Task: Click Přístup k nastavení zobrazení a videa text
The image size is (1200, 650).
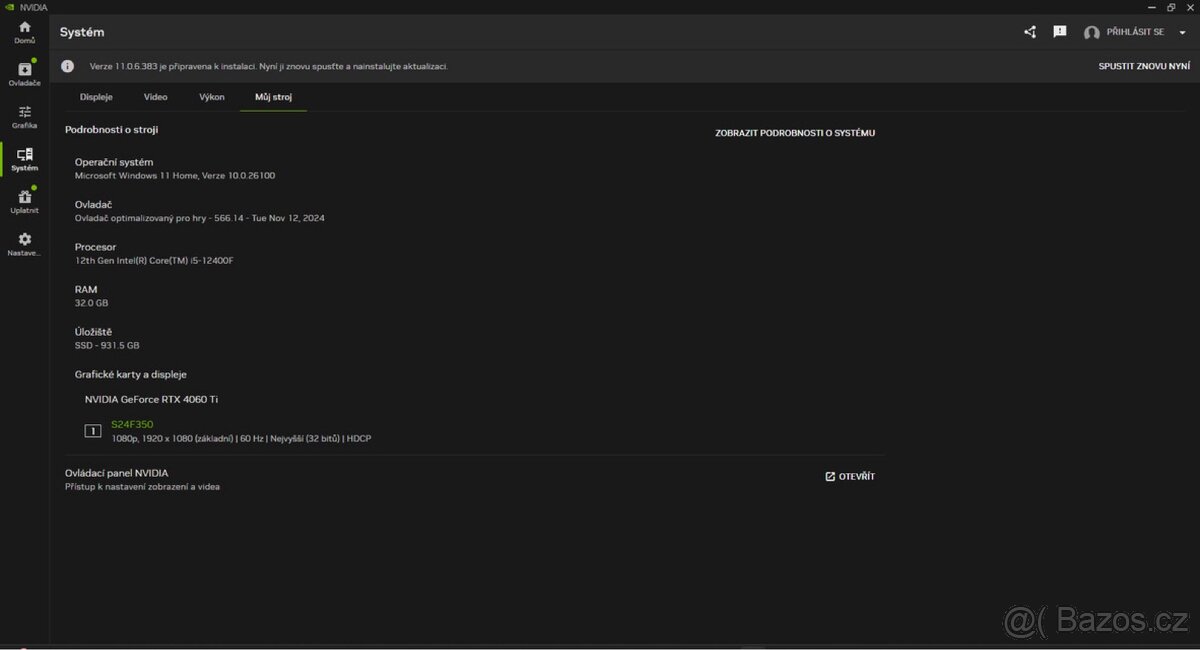Action: [142, 487]
